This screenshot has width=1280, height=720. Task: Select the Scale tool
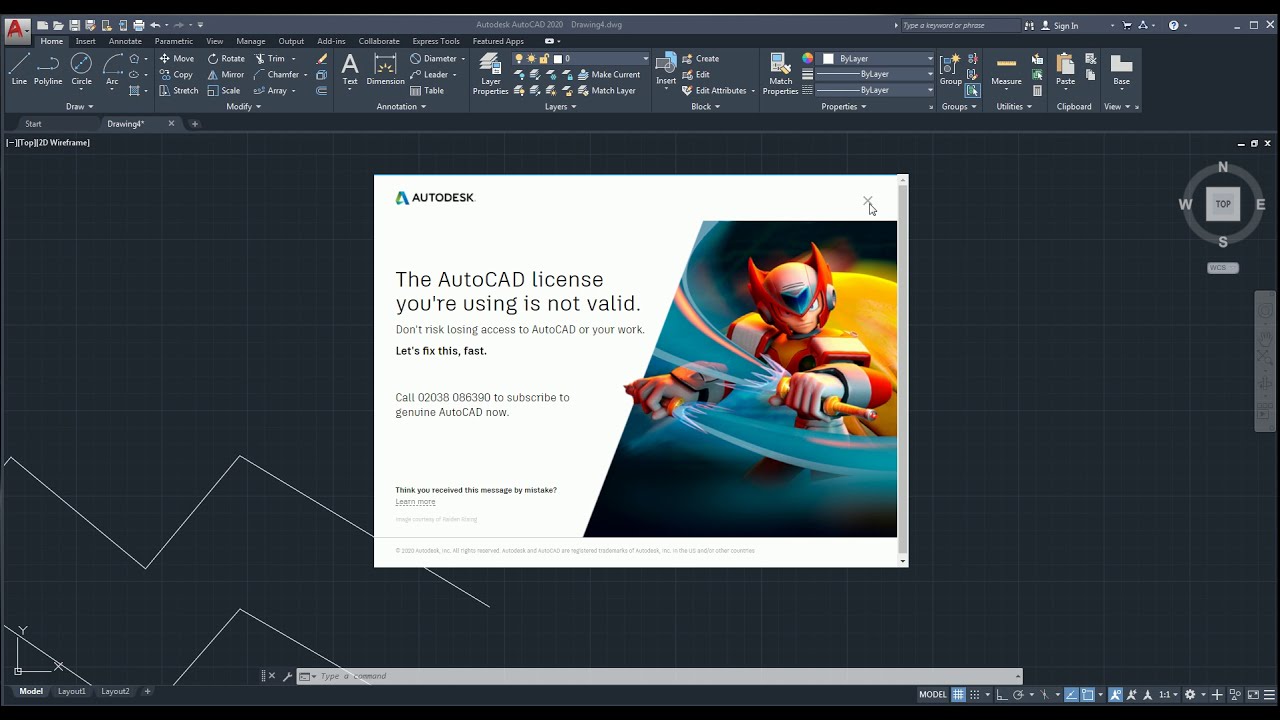(224, 90)
